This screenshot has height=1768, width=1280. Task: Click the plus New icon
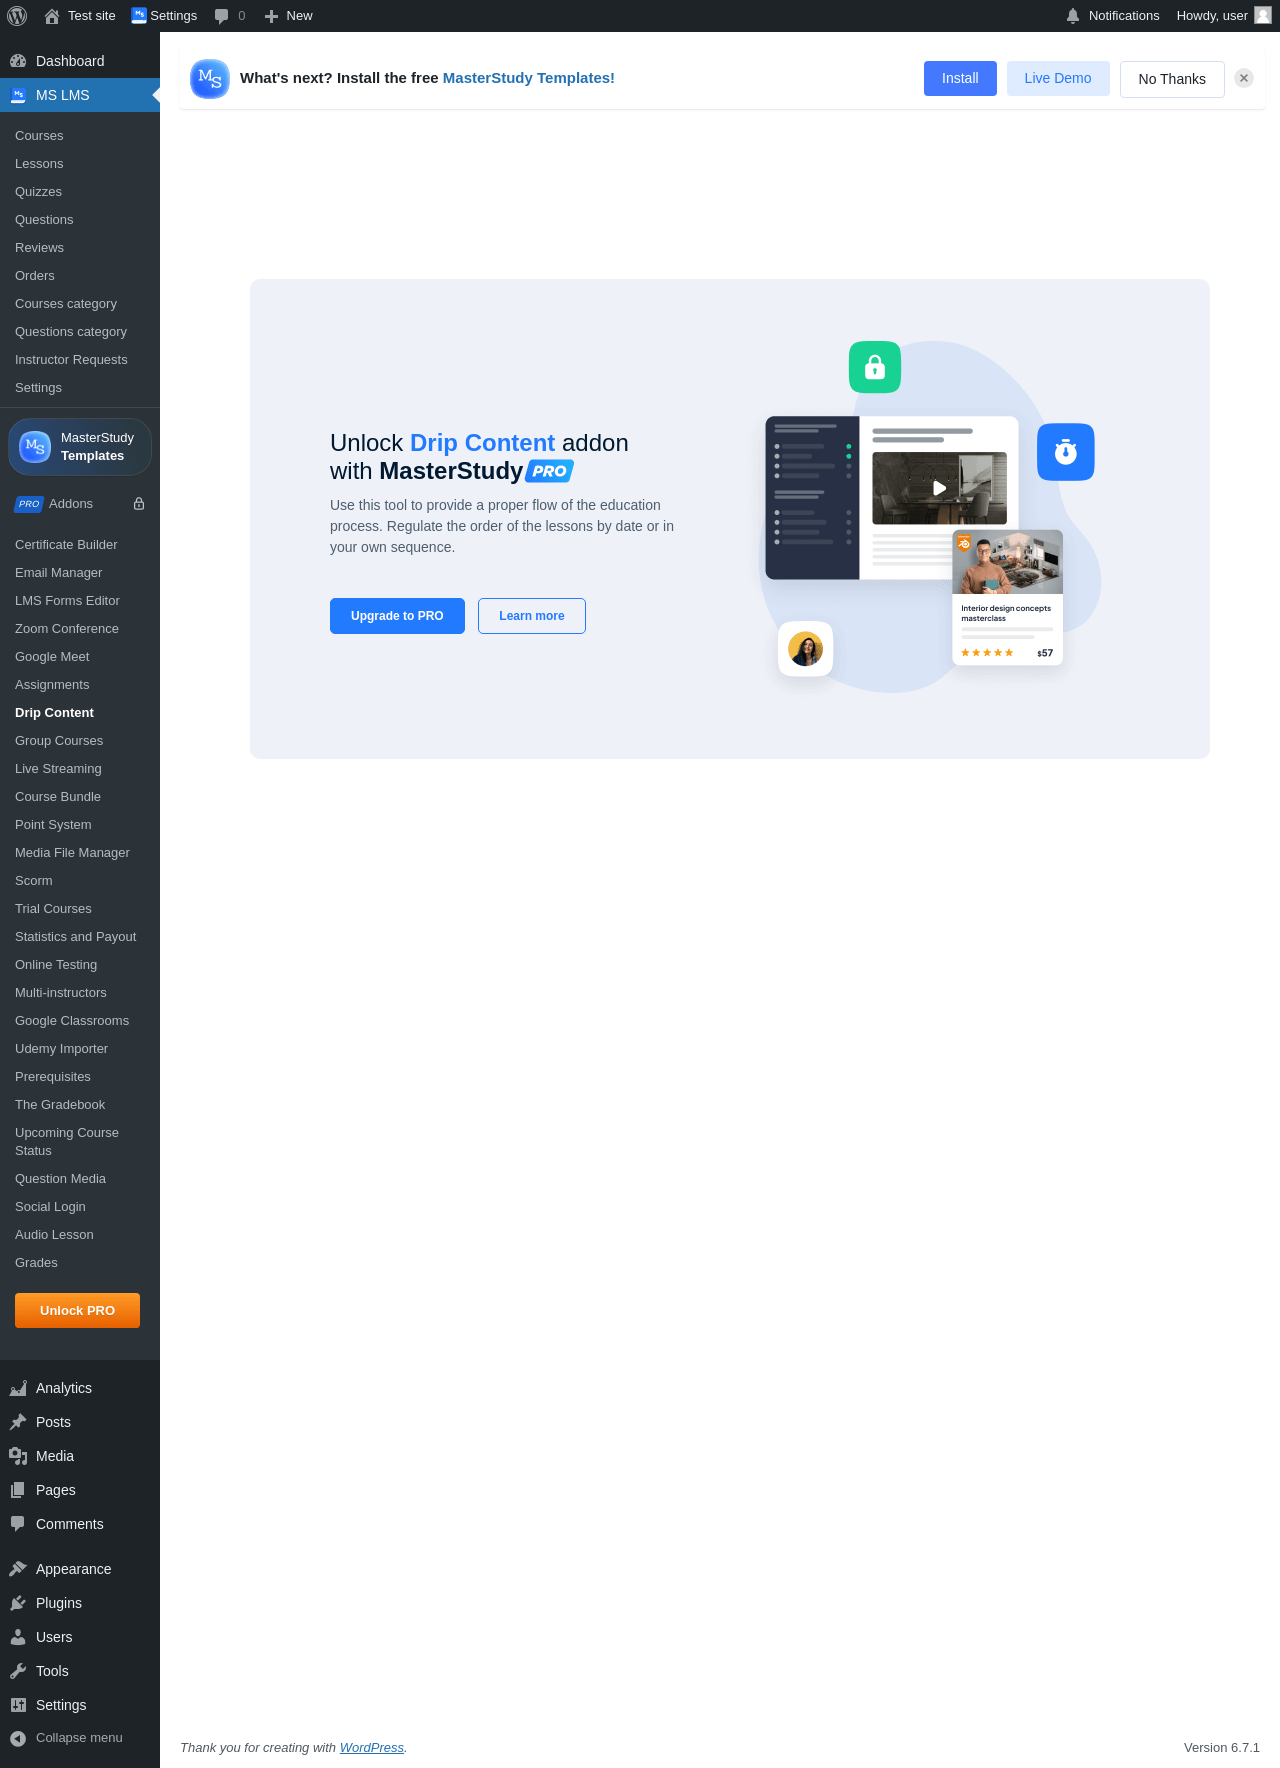271,16
